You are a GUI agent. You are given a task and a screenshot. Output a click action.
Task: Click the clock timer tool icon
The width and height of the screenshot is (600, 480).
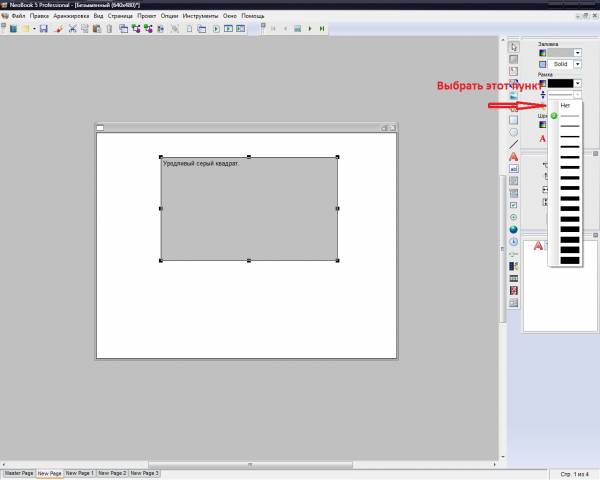pos(514,241)
